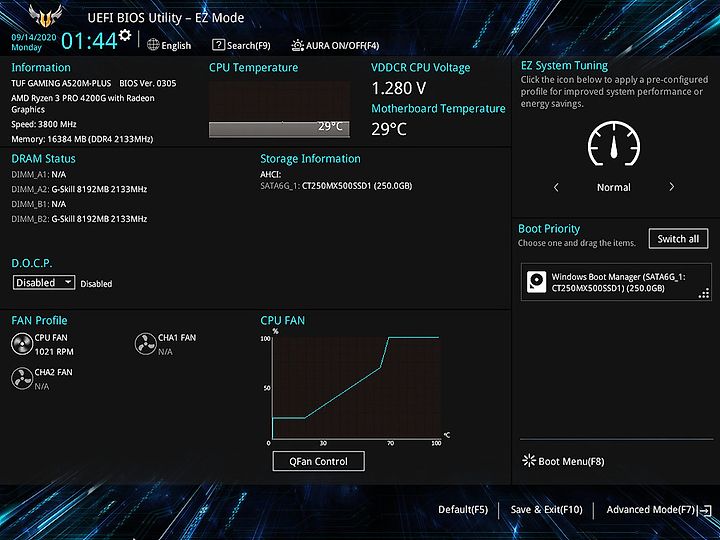The image size is (720, 540).
Task: Click the TUF Gaming logo
Action: pyautogui.click(x=45, y=16)
